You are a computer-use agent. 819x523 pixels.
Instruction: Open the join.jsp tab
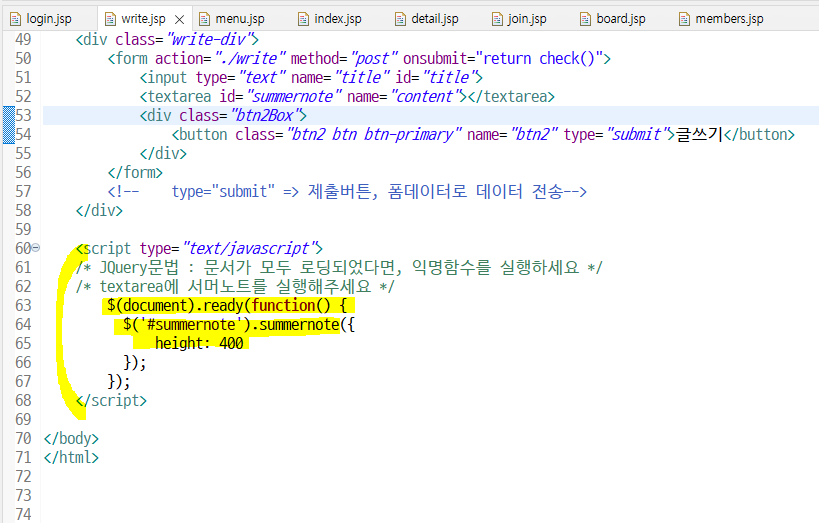point(526,19)
